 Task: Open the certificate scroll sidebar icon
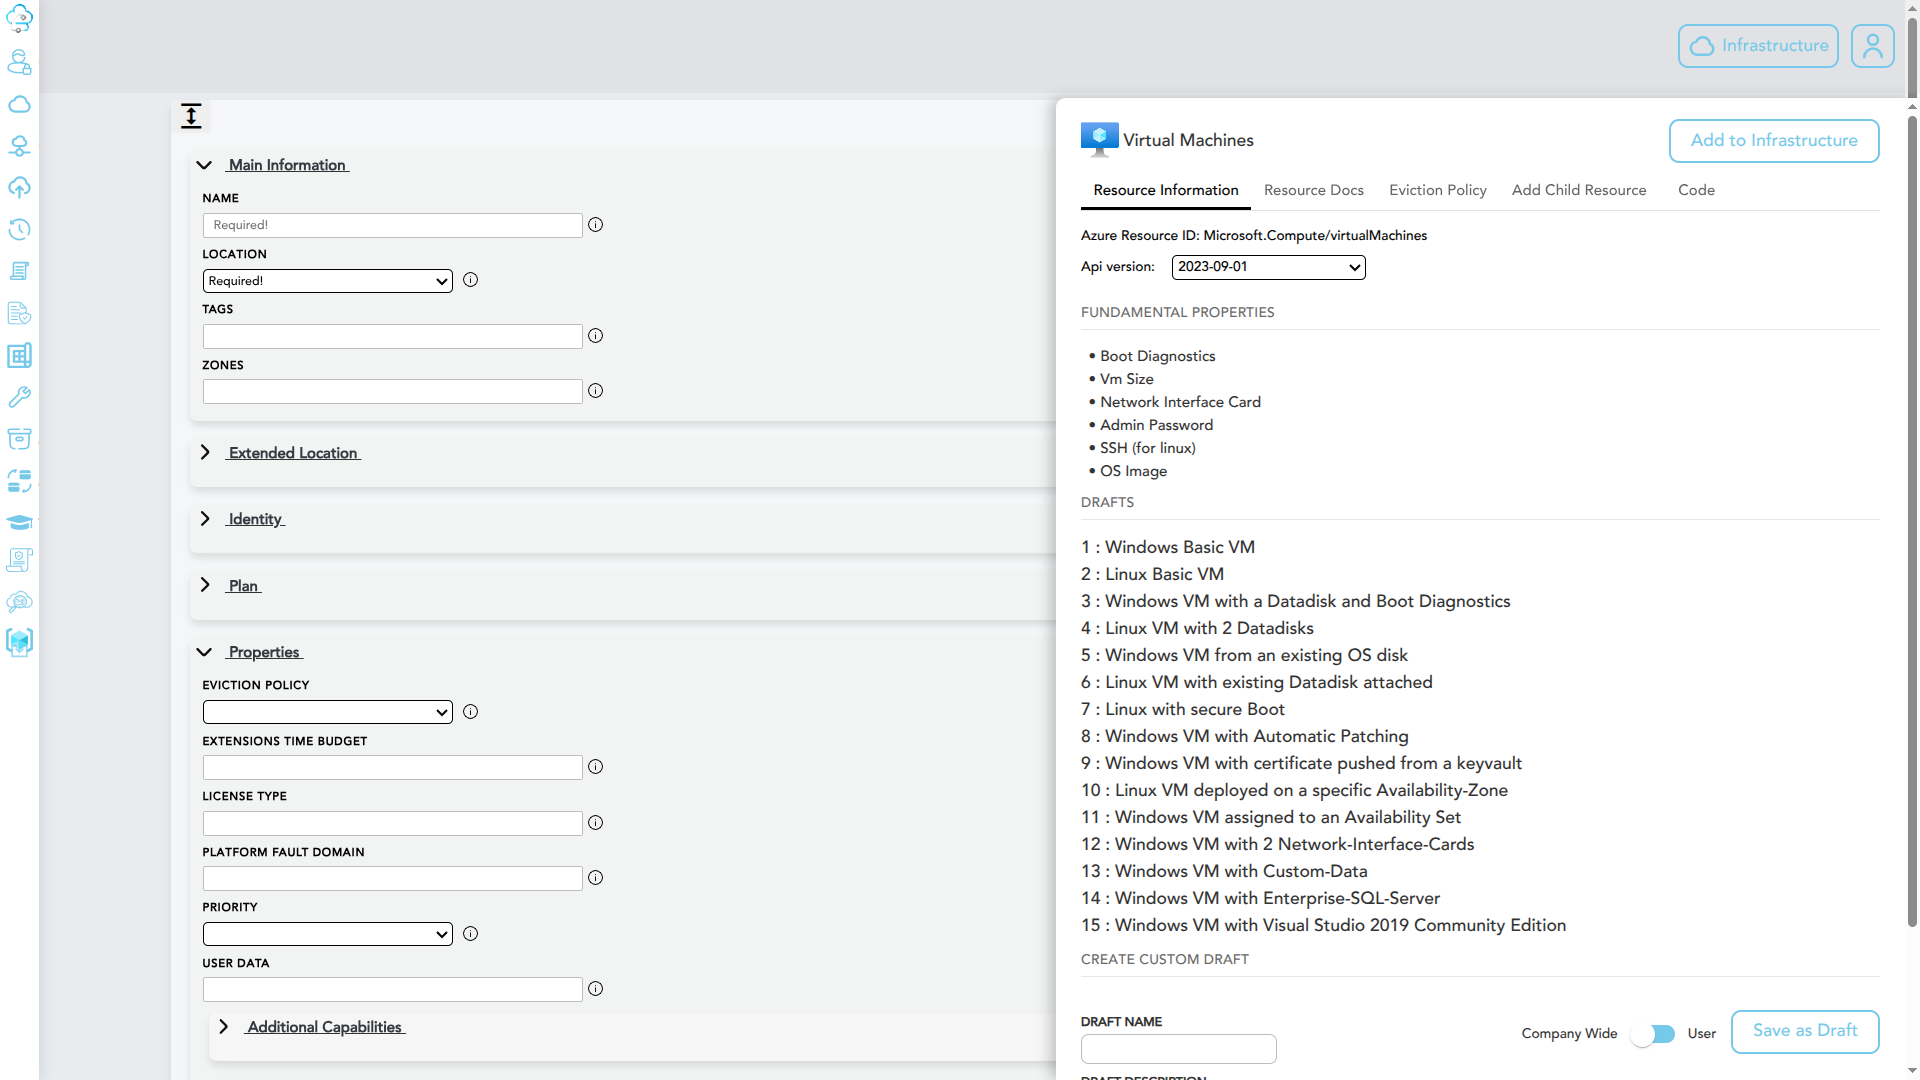[x=19, y=560]
